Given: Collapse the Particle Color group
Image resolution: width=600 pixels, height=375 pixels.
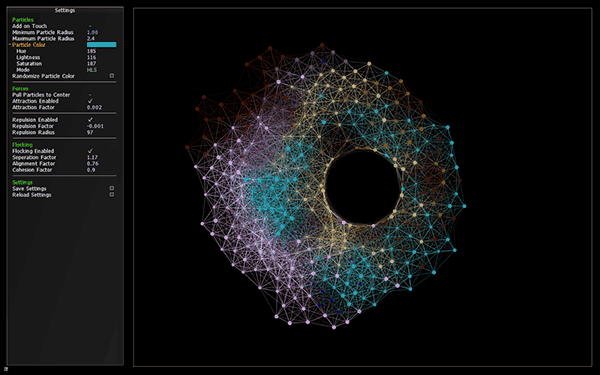Looking at the screenshot, I should pyautogui.click(x=10, y=45).
